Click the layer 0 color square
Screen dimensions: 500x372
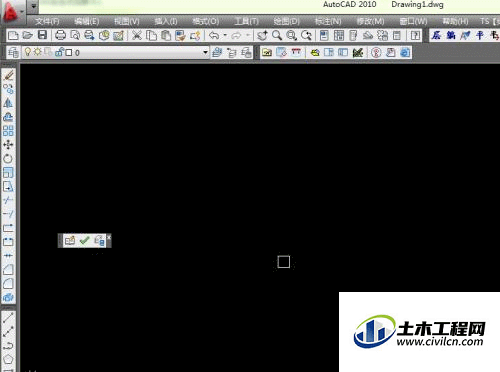tap(69, 53)
